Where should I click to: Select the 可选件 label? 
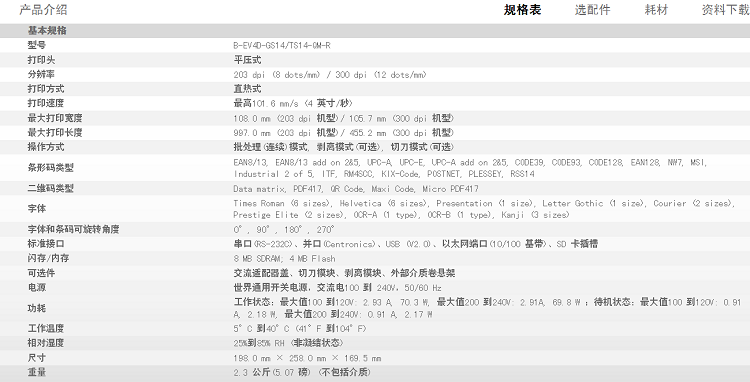click(41, 273)
